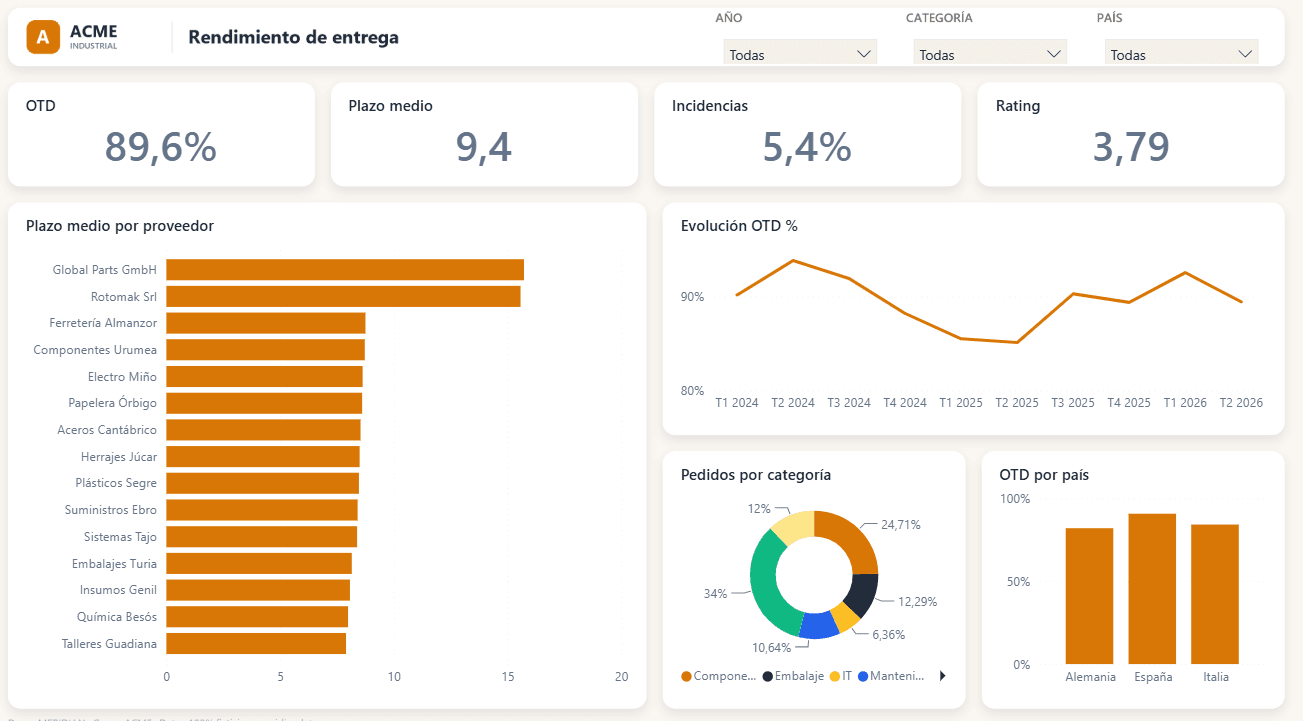This screenshot has height=721, width=1303.
Task: Click the Insumos Genil bar
Action: (258, 590)
